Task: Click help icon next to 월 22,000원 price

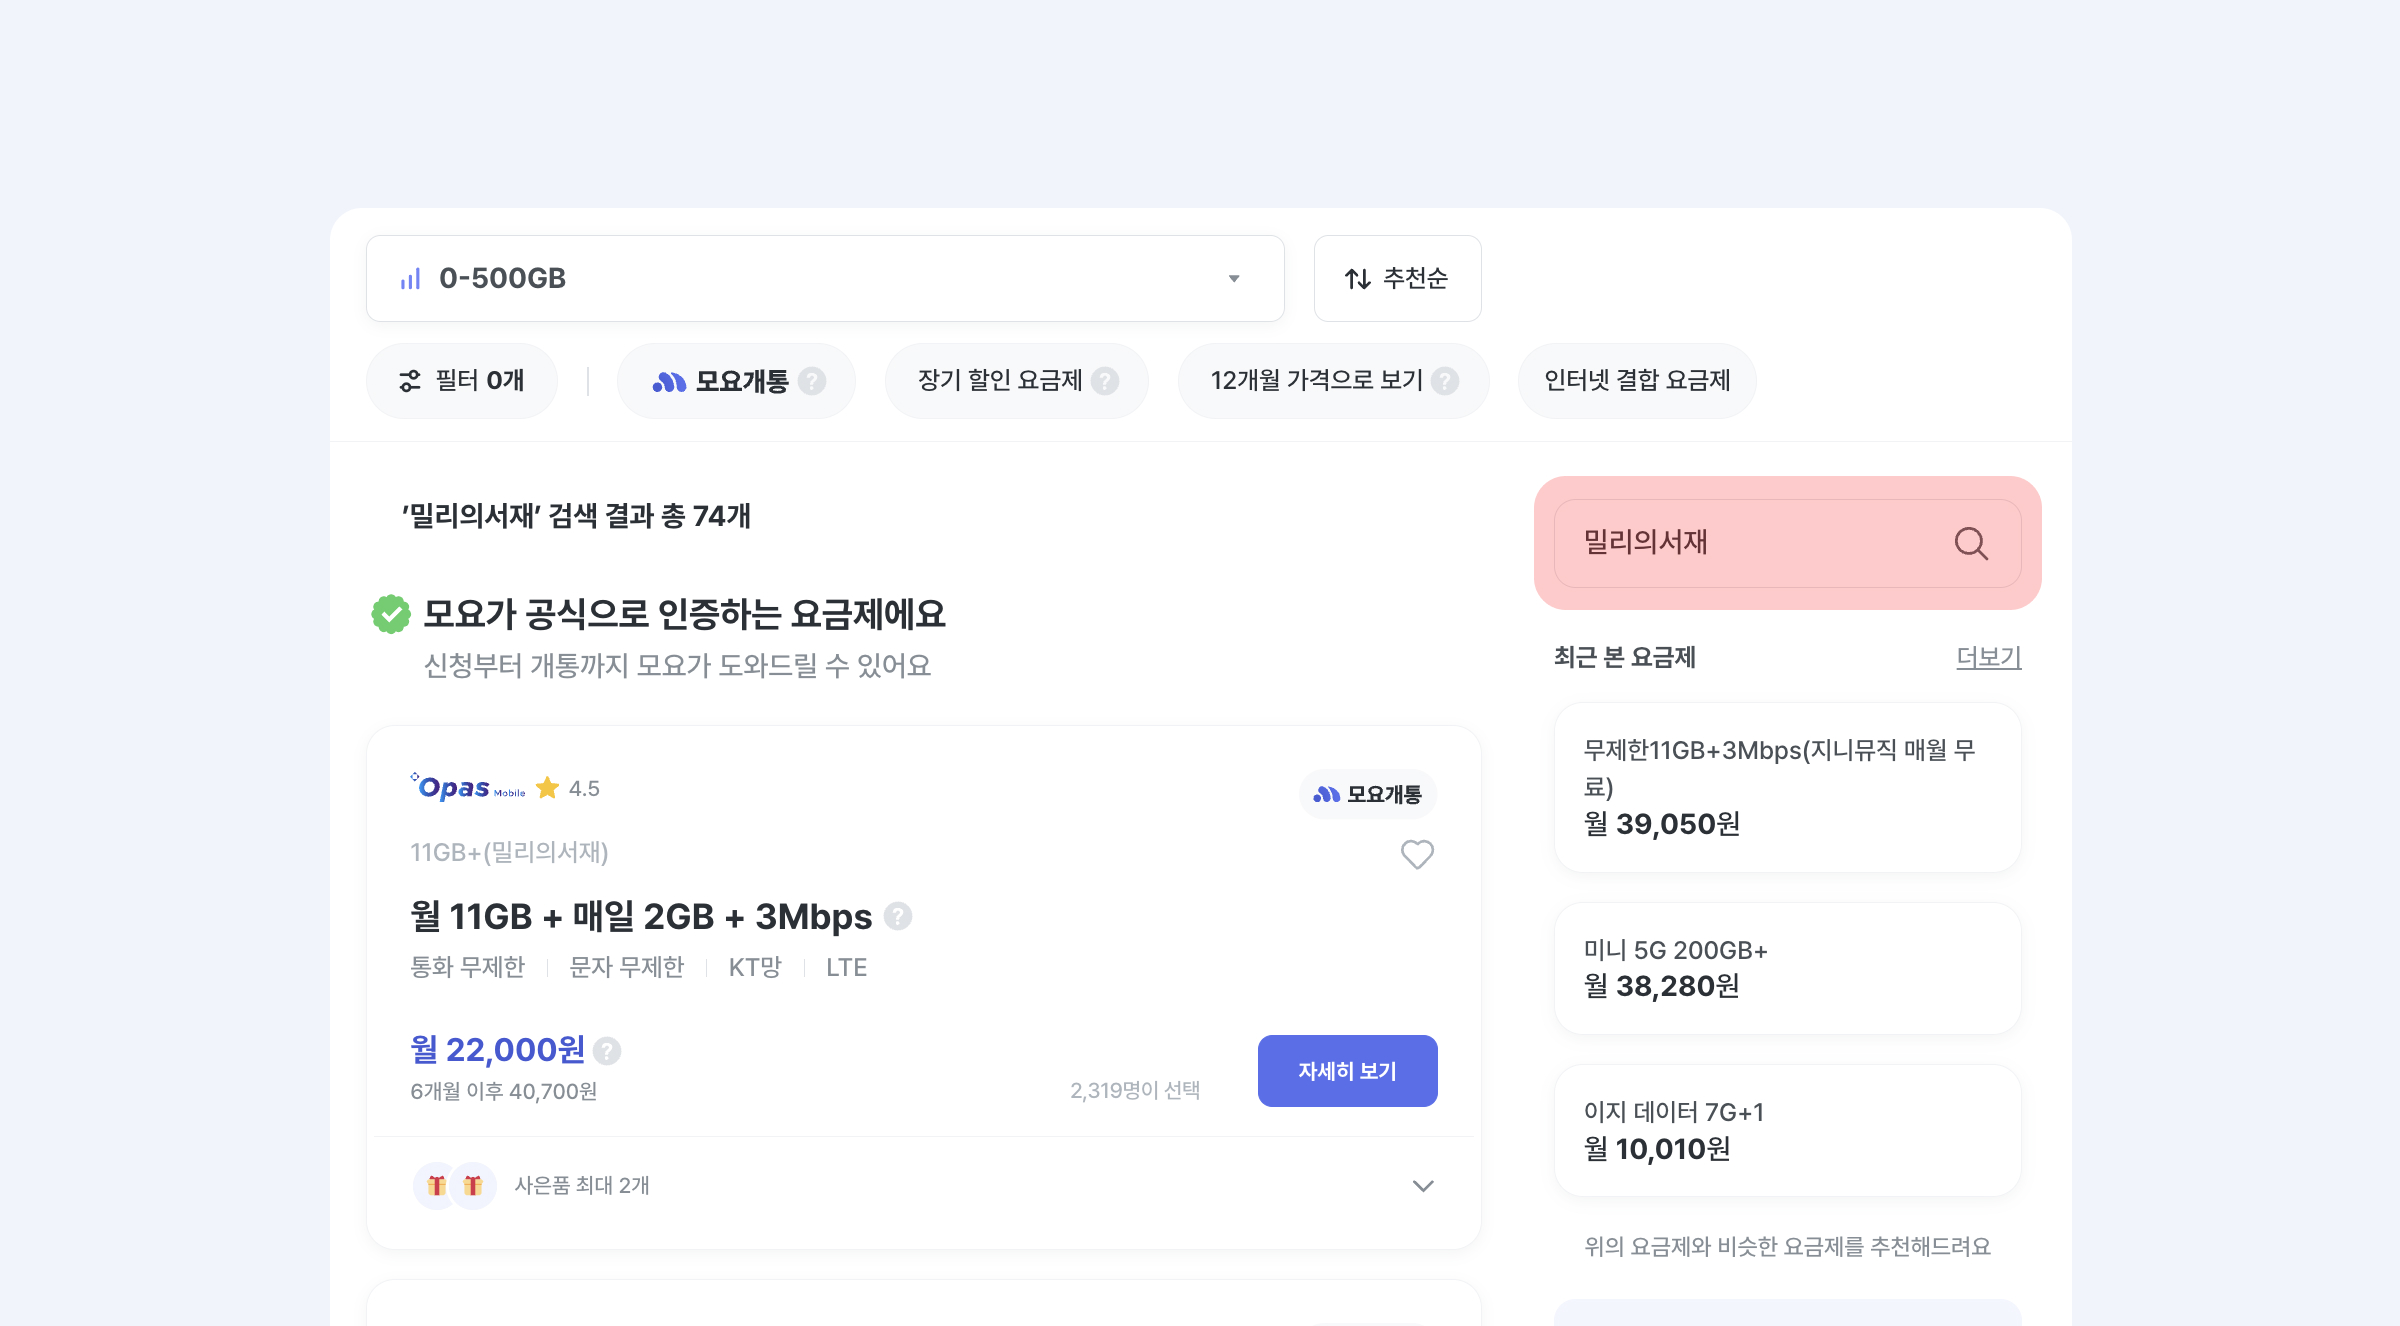Action: click(607, 1051)
